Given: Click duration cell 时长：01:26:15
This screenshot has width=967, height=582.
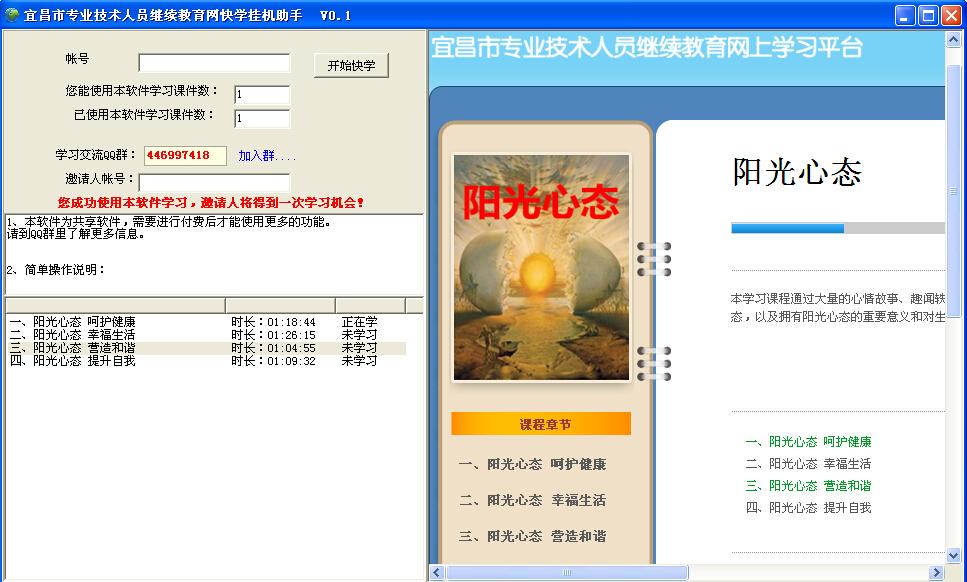Looking at the screenshot, I should tap(273, 335).
